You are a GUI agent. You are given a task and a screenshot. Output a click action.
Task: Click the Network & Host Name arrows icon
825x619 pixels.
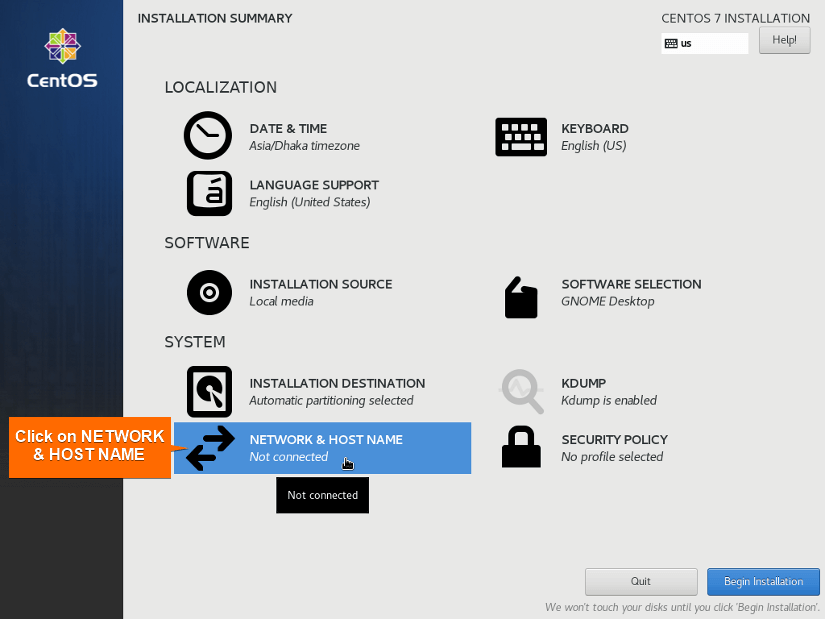[x=210, y=448]
